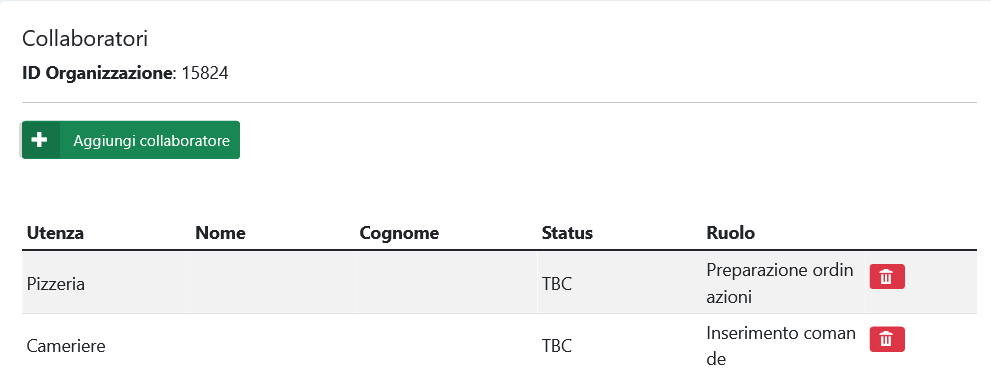This screenshot has width=991, height=370.
Task: Click the Preparazione ordinazioni role text
Action: coord(780,283)
